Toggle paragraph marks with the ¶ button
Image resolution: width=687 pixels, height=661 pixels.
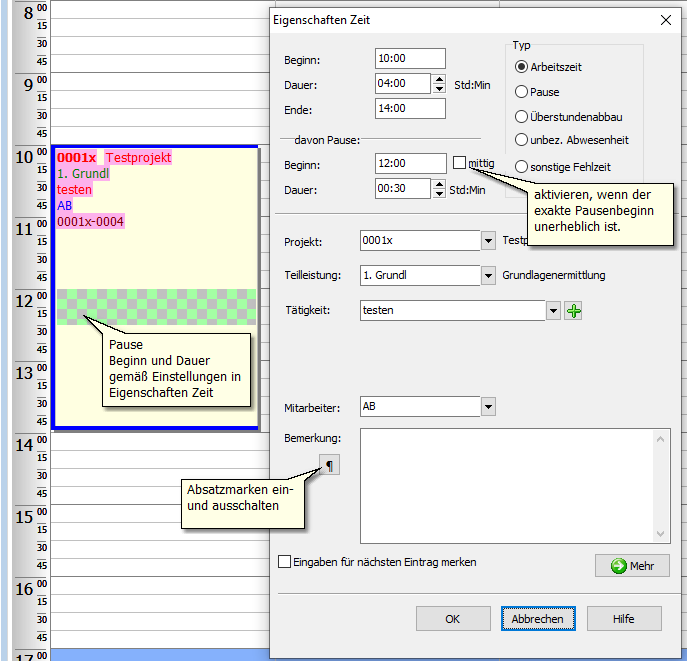tap(329, 464)
